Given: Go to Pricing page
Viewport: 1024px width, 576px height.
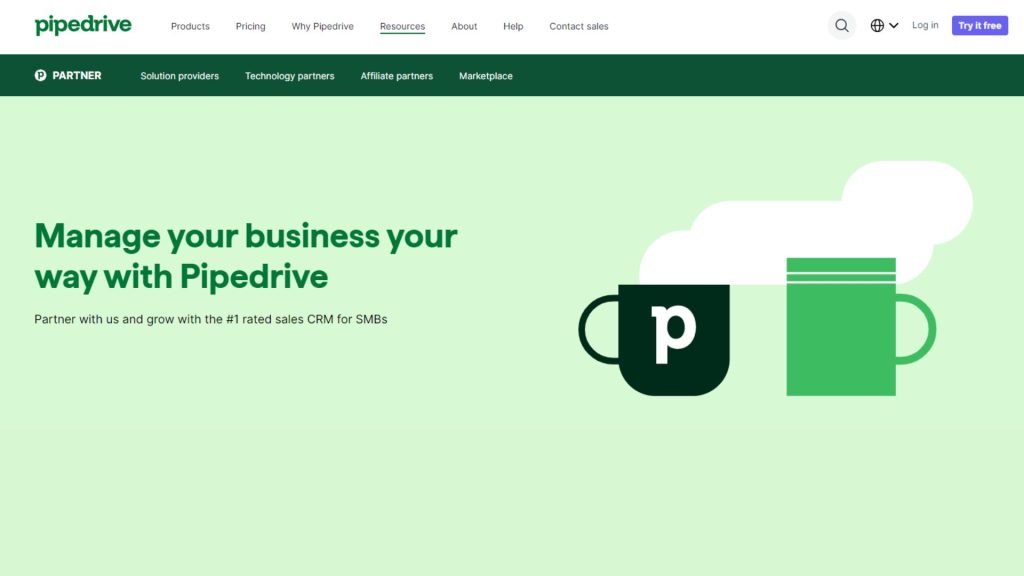Looking at the screenshot, I should tap(250, 26).
